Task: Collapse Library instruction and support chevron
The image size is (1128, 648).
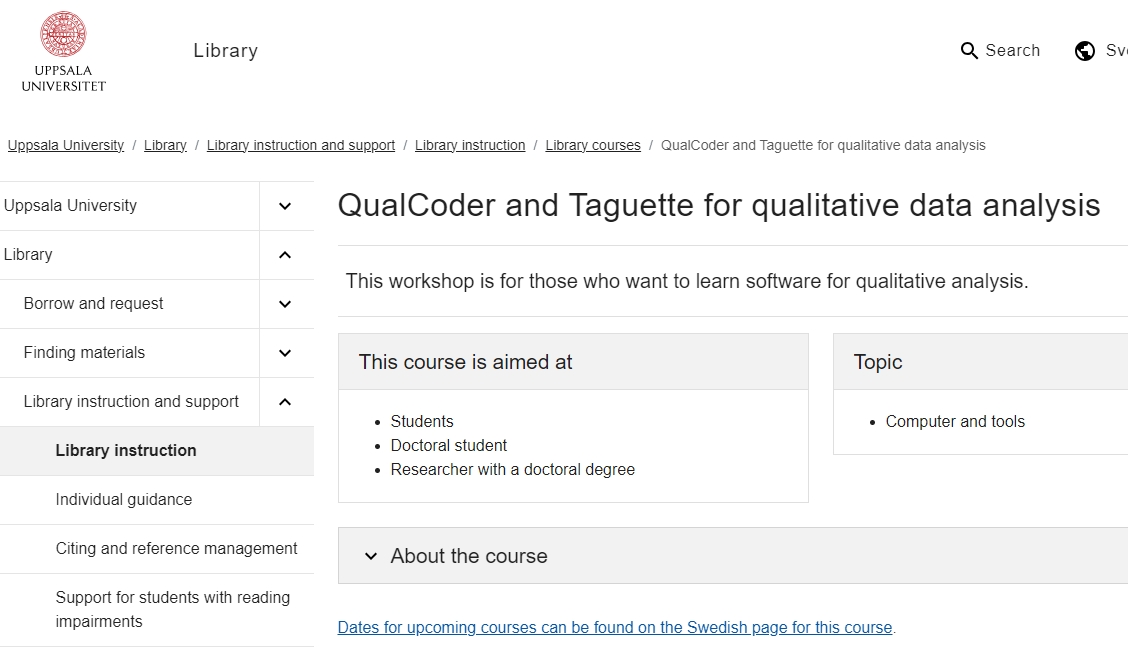Action: pyautogui.click(x=285, y=402)
